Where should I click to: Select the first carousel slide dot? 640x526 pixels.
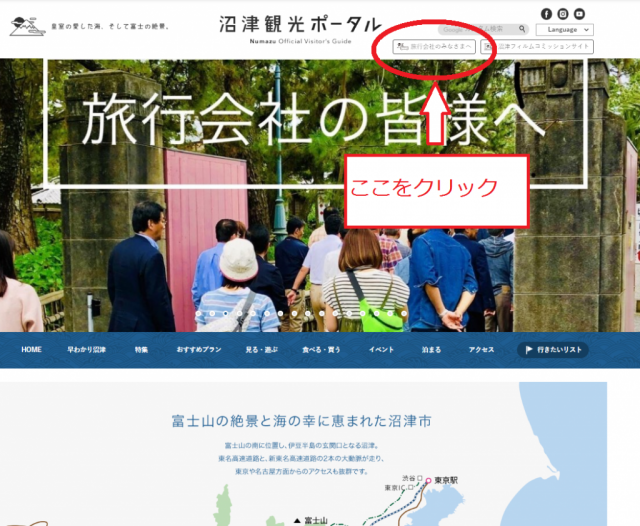[198, 313]
